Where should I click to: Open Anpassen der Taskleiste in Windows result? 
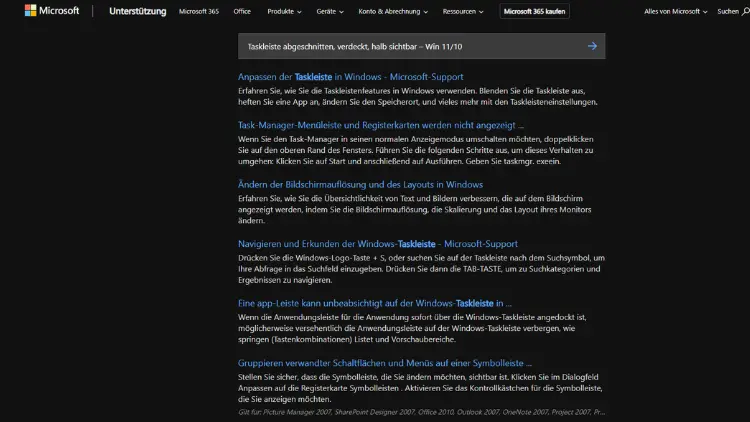351,77
